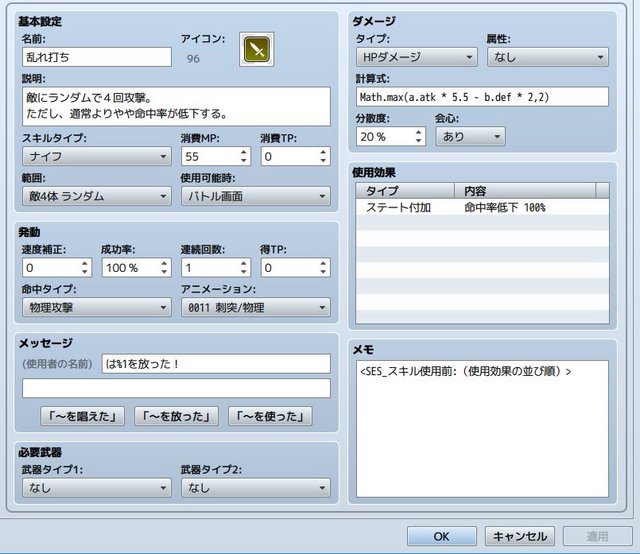This screenshot has height=554, width=640.
Task: Click the キャンセル button
Action: pos(520,536)
